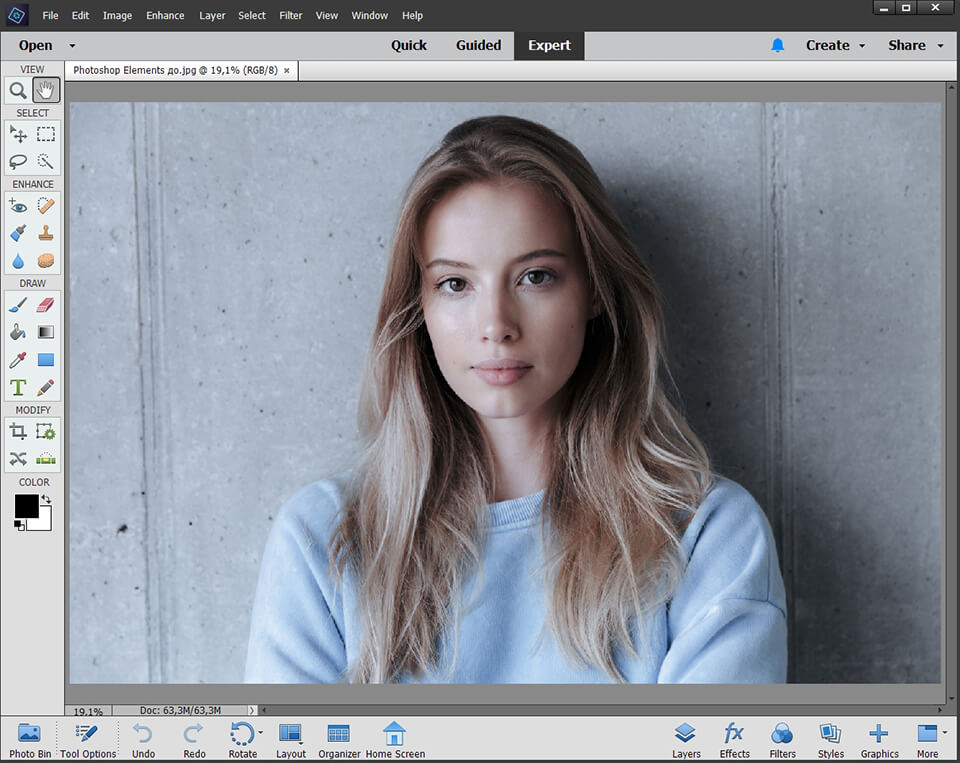
Task: Select the Rectangular Marquee tool
Action: 46,133
